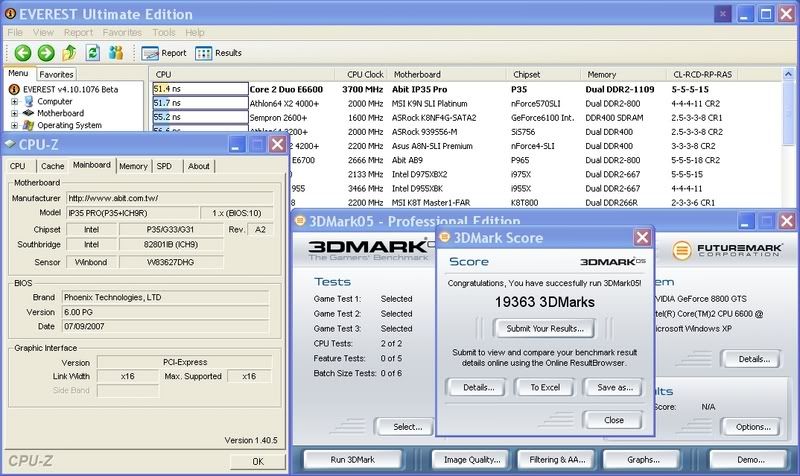Image resolution: width=800 pixels, height=476 pixels.
Task: Click system Details button in 3DMark05 window
Action: coord(753,359)
